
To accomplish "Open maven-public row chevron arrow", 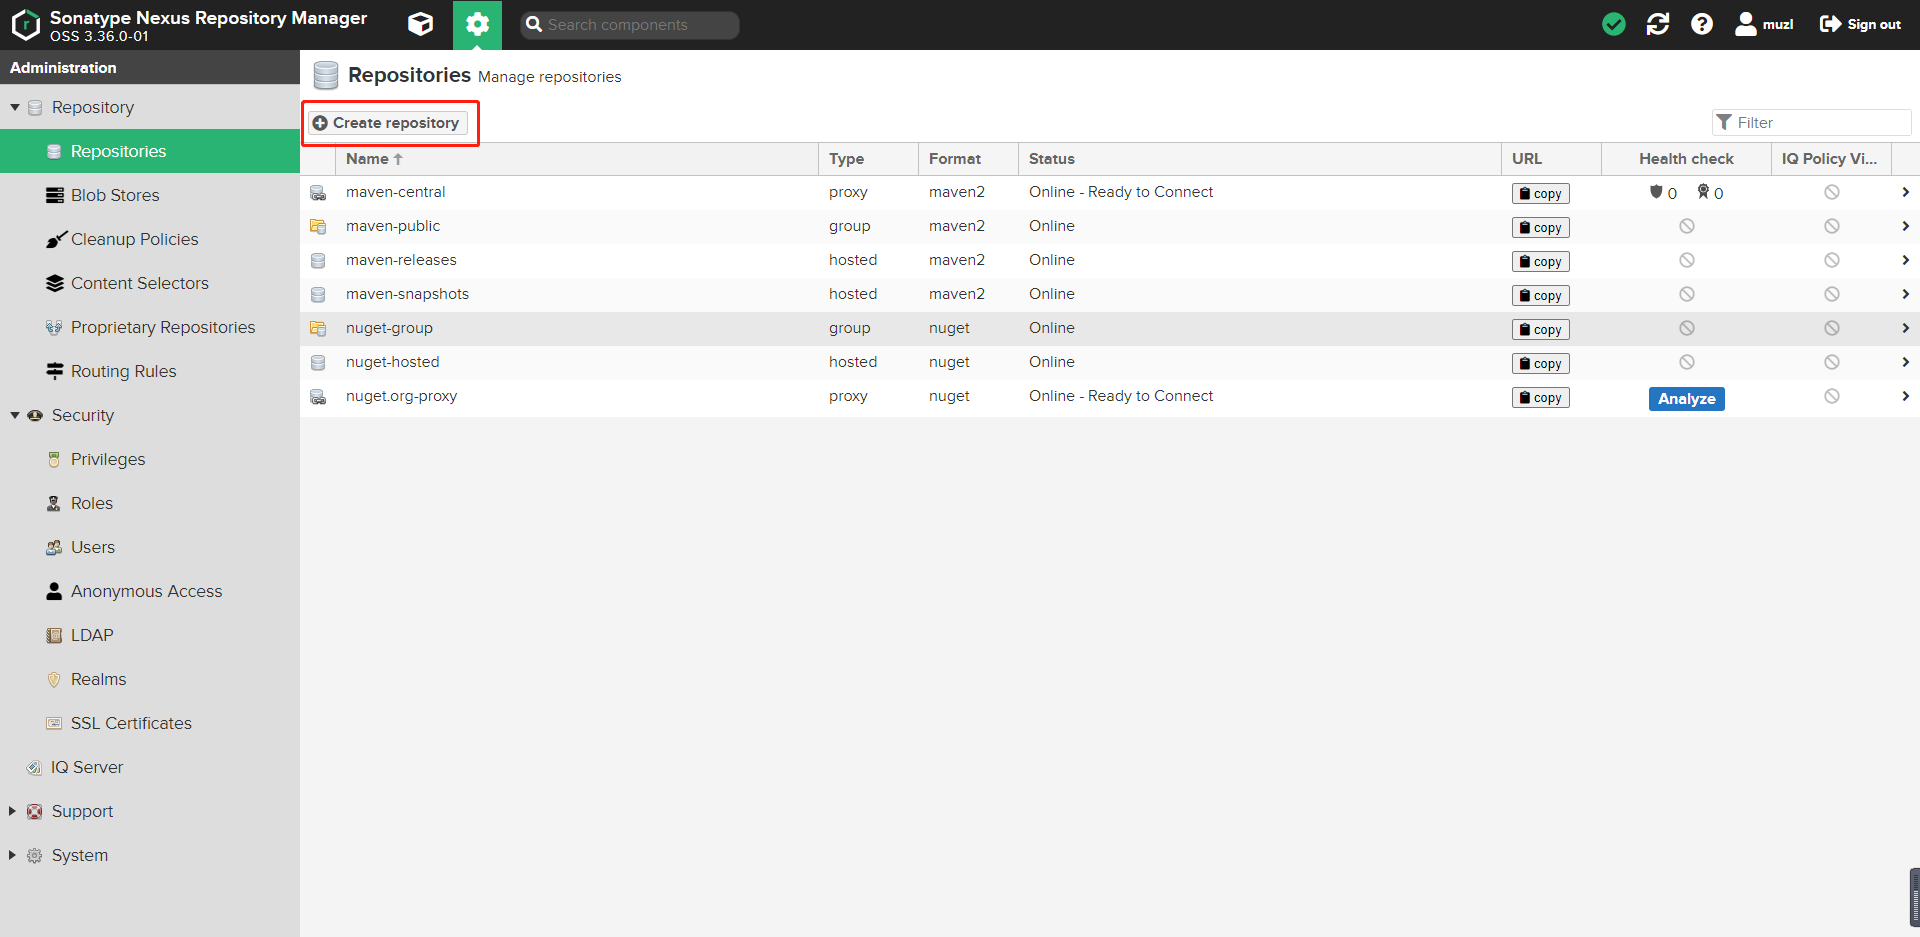I will pyautogui.click(x=1905, y=226).
